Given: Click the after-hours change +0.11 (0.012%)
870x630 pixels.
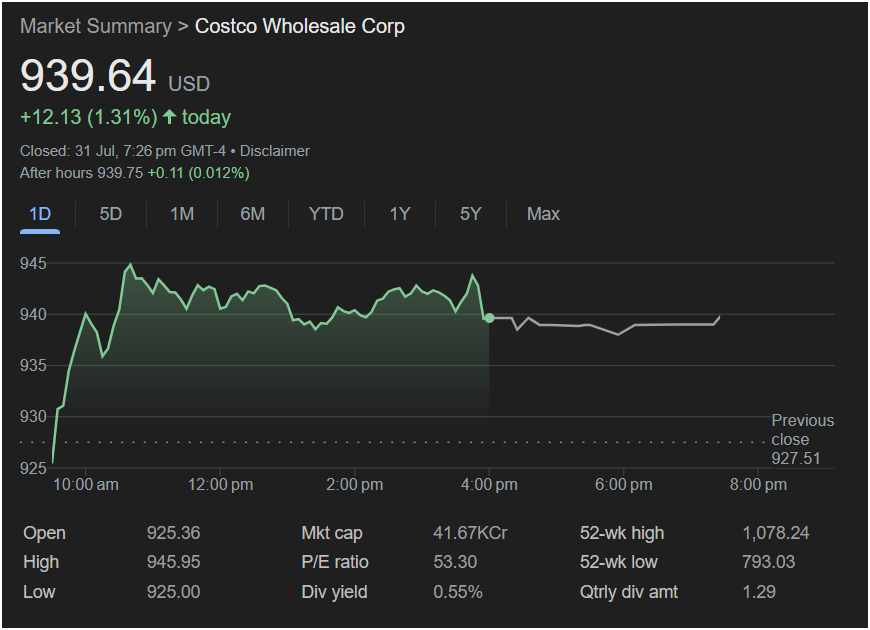Looking at the screenshot, I should coord(198,173).
